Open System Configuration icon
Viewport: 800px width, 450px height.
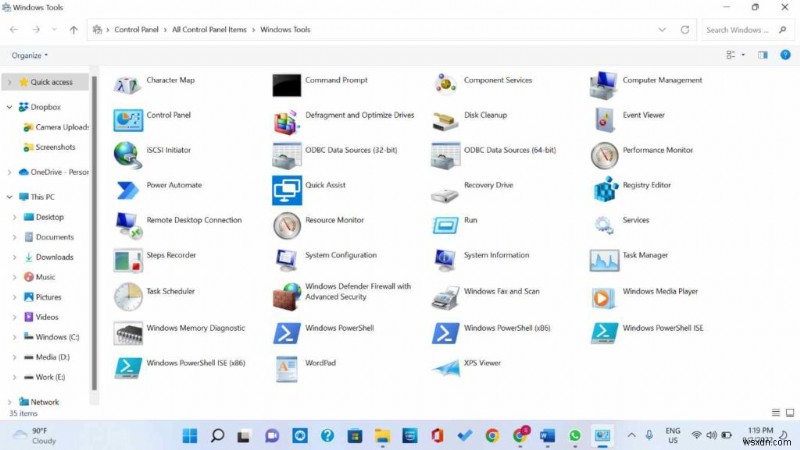point(286,260)
